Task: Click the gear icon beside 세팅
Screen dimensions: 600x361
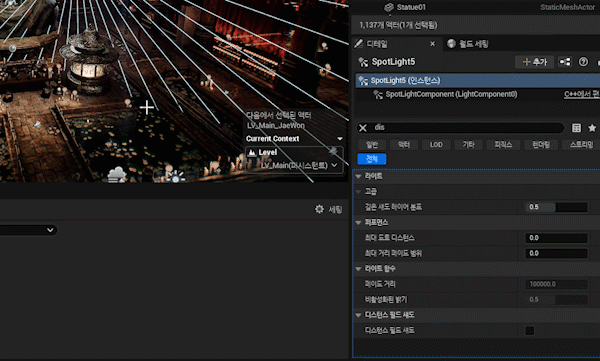Action: [x=319, y=209]
